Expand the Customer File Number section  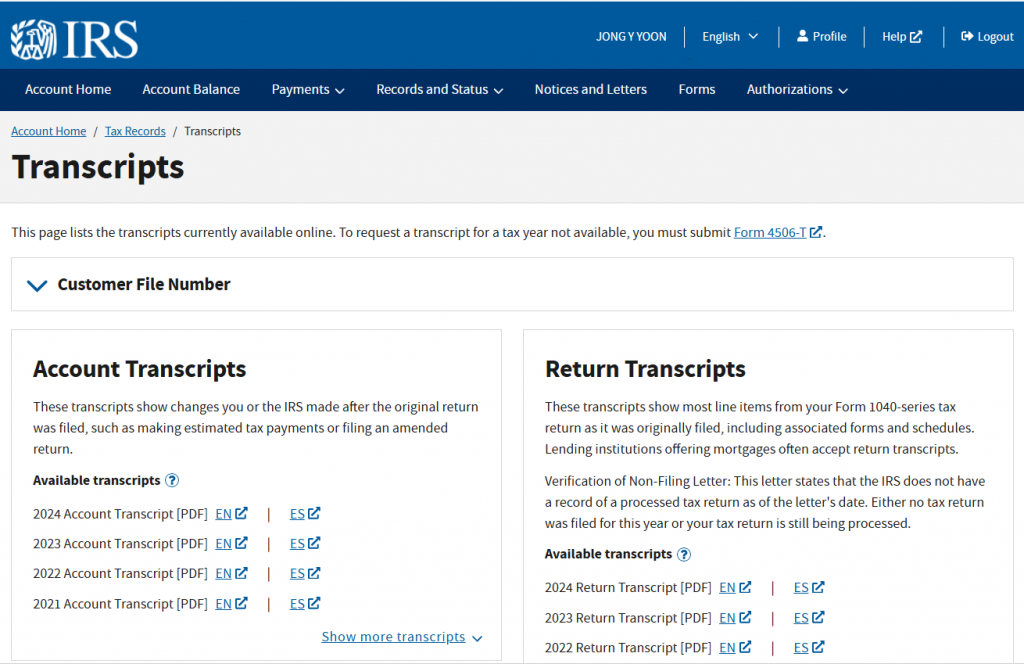[x=38, y=285]
